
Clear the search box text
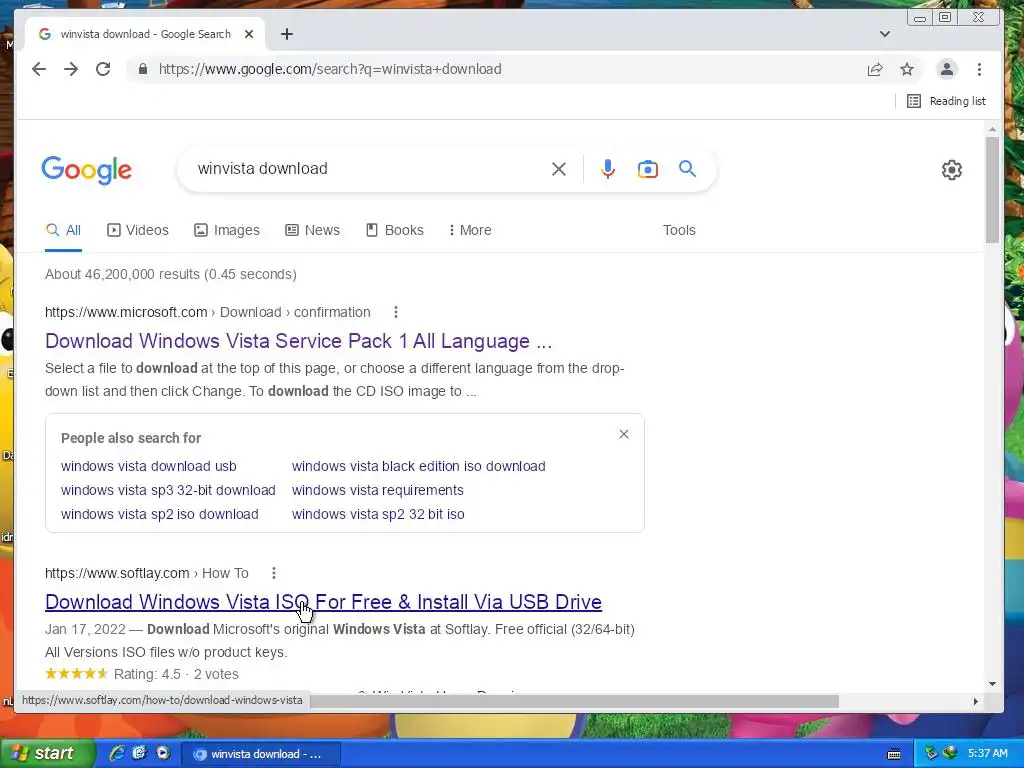[x=558, y=169]
